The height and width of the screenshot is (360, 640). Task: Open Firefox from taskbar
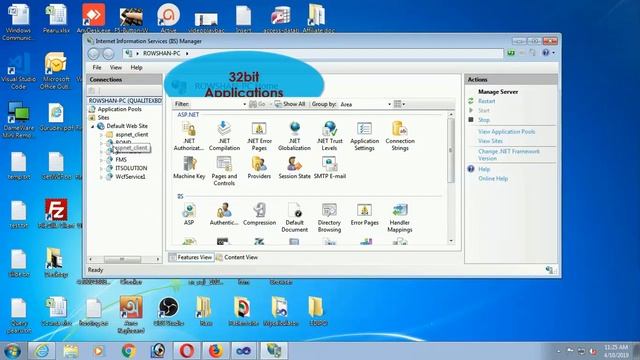tap(216, 351)
